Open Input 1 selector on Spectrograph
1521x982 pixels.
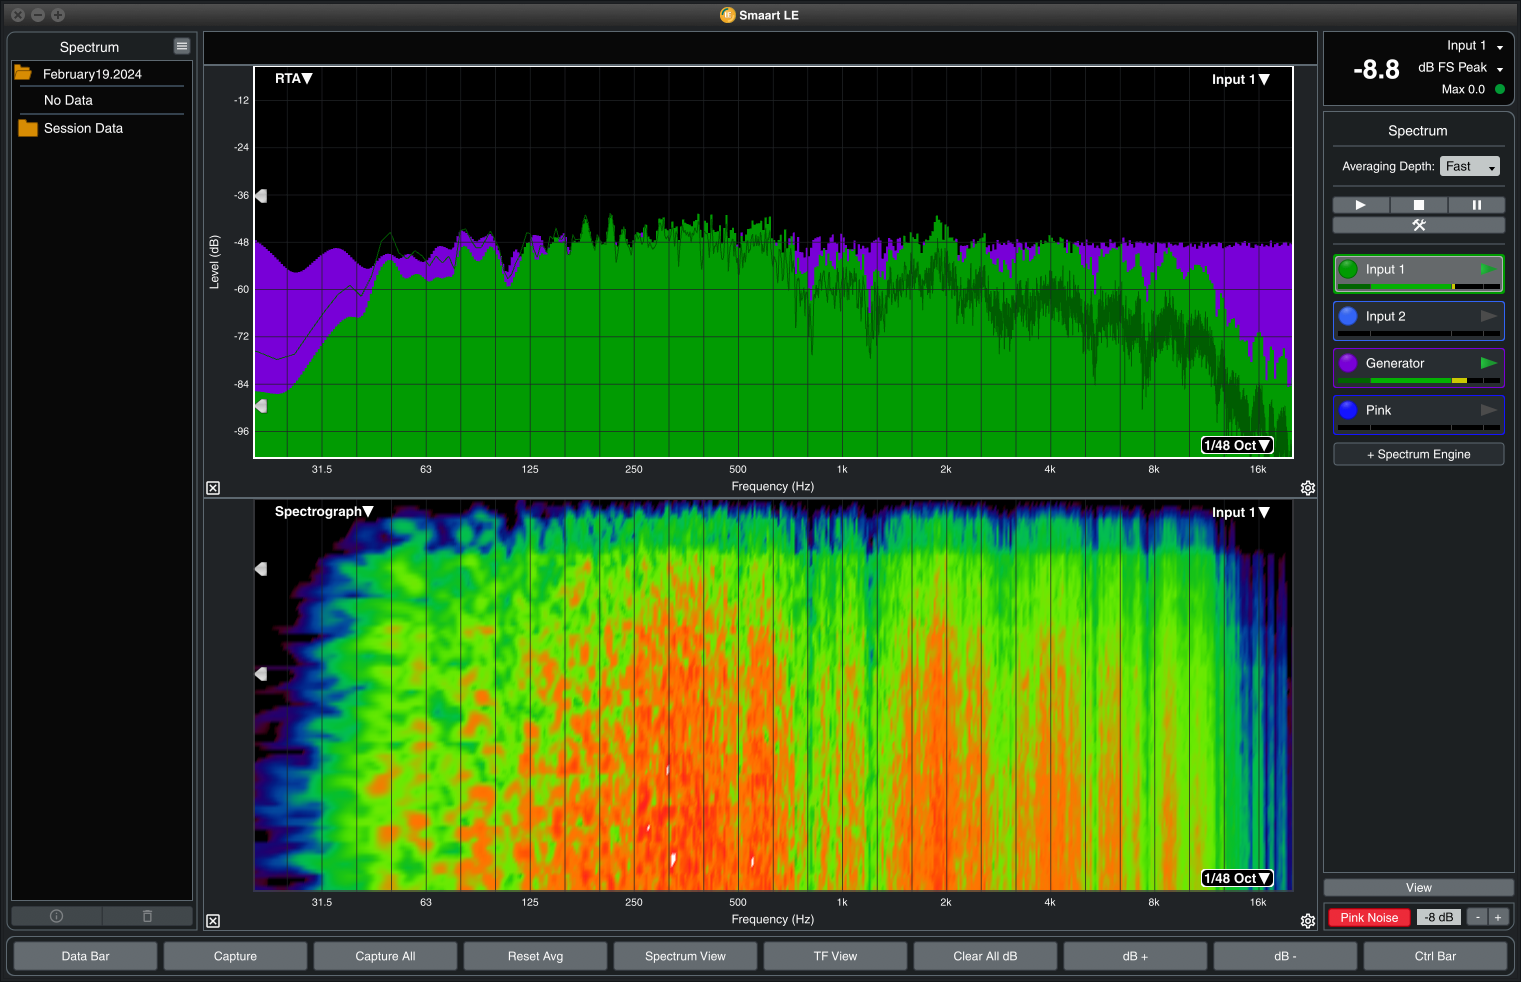(x=1240, y=512)
